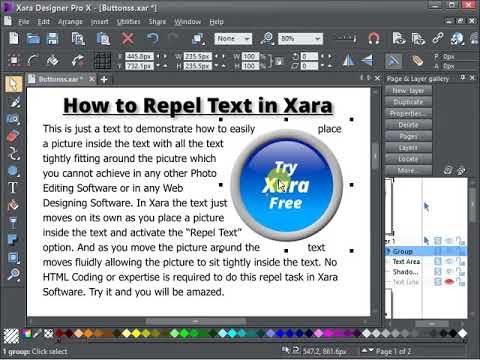Pick the magenta color swatch
The image size is (480, 360).
(x=328, y=333)
